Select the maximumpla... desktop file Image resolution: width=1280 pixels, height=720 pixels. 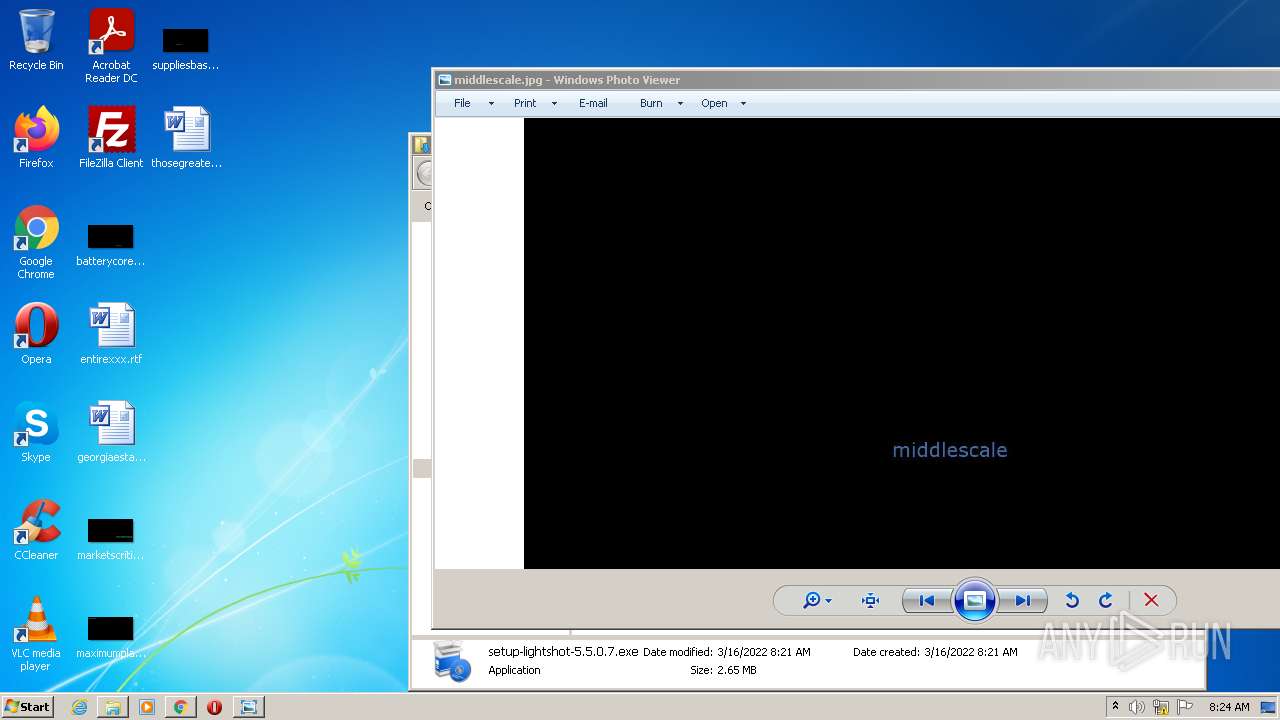point(111,636)
